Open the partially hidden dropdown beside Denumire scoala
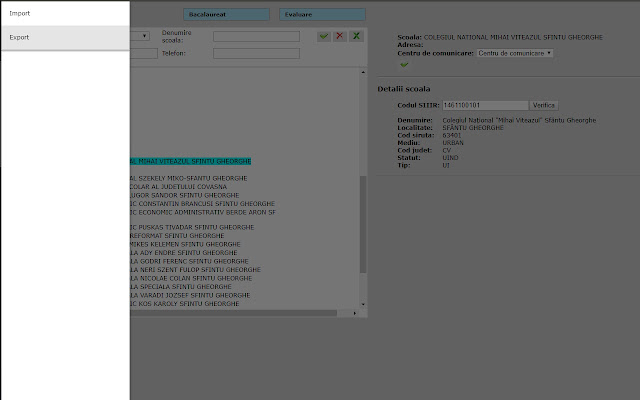 [x=140, y=36]
